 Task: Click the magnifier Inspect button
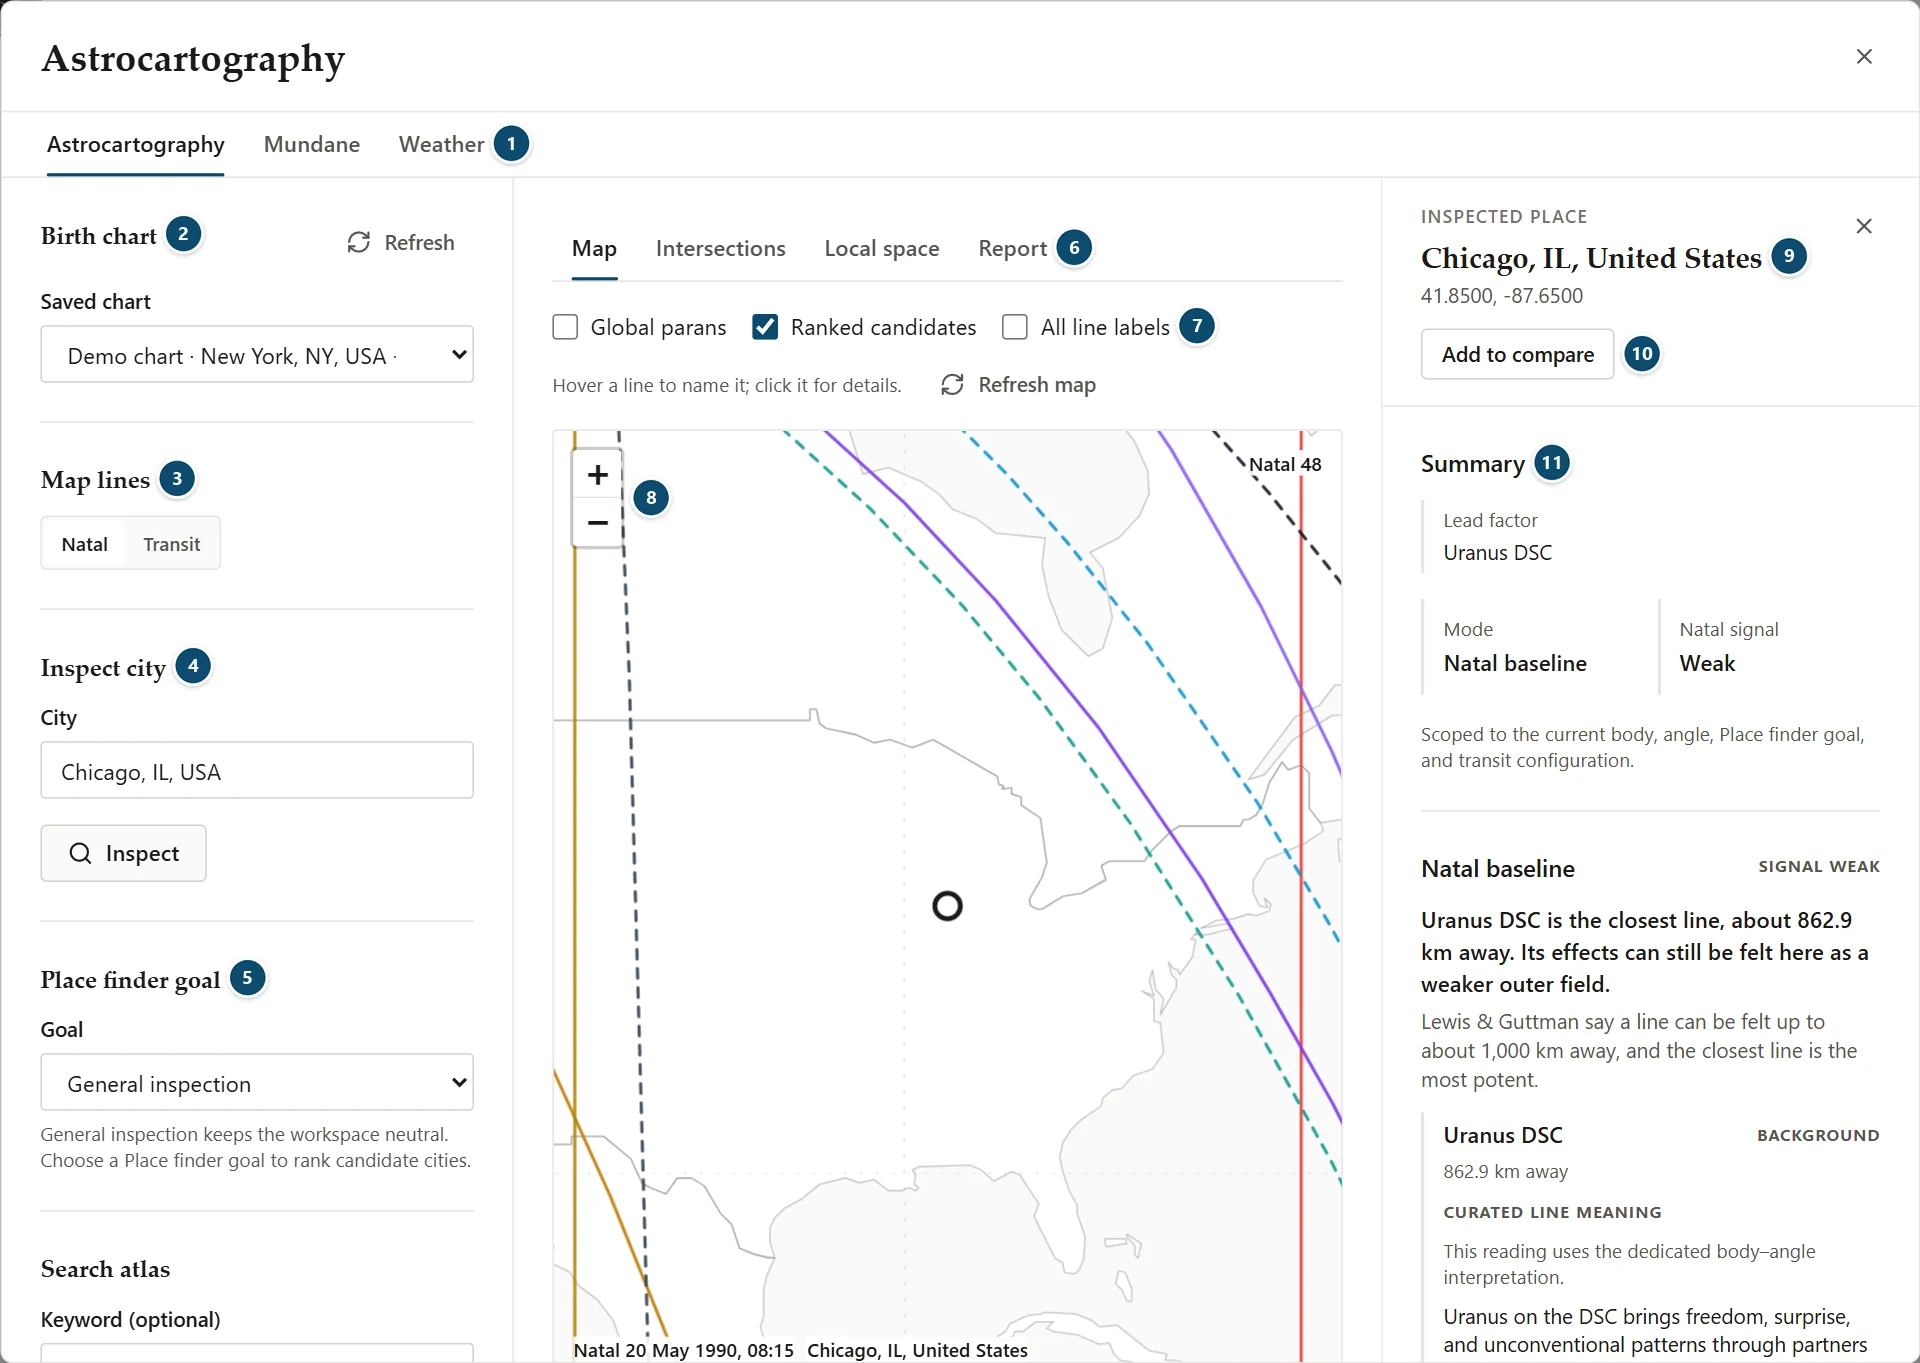click(x=124, y=853)
